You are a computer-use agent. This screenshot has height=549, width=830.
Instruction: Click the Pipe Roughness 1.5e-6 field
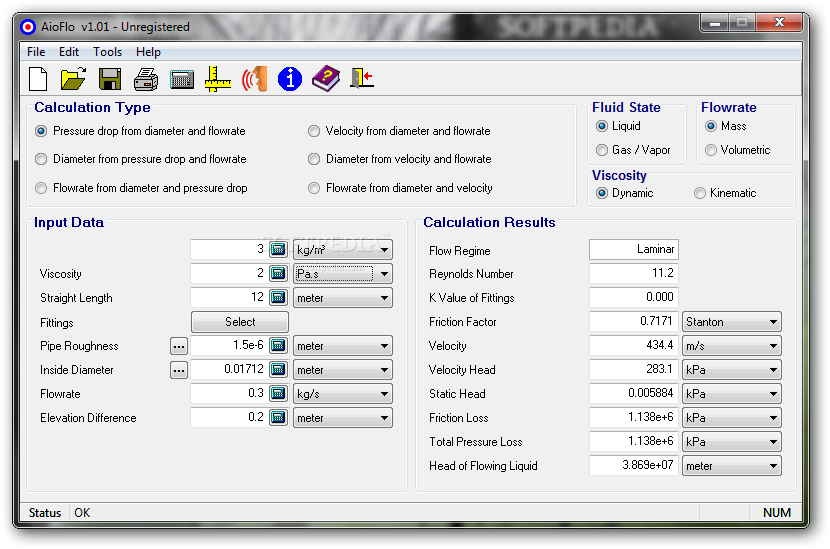pyautogui.click(x=229, y=345)
